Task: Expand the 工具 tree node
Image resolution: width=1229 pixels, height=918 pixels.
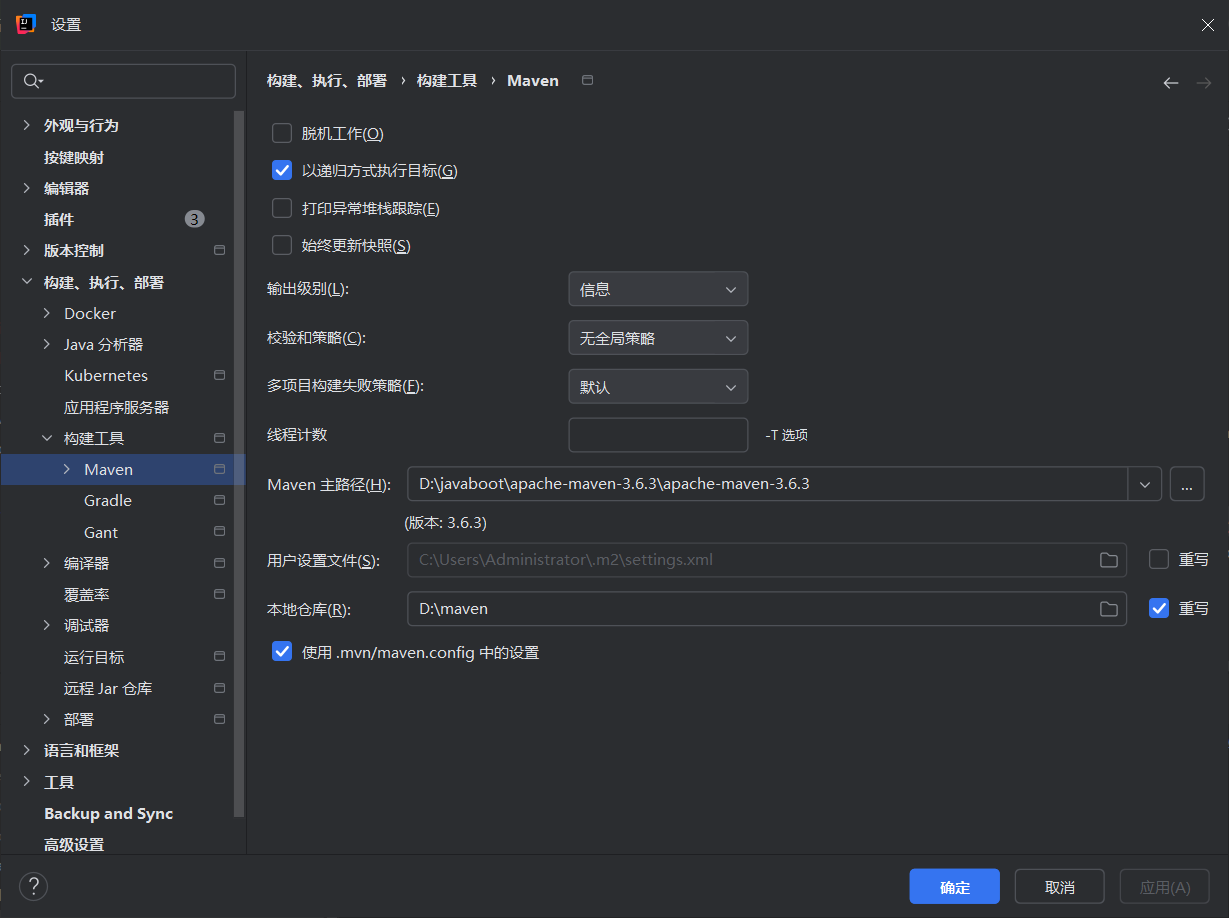Action: tap(27, 782)
